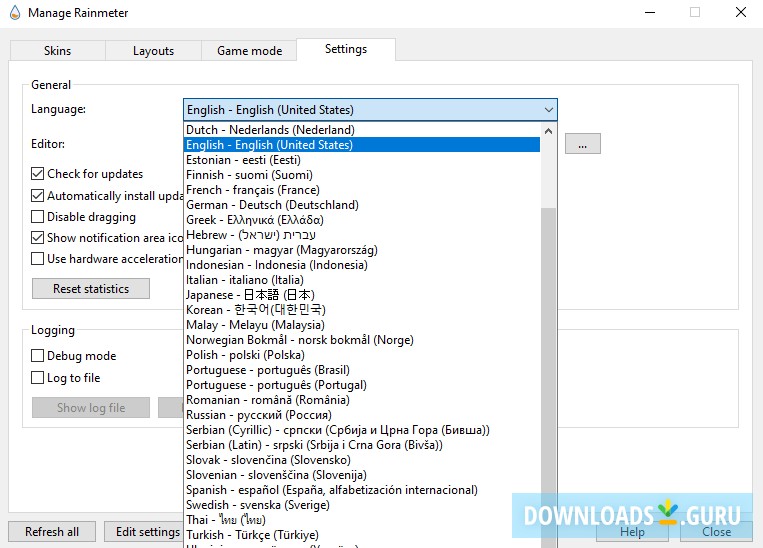The width and height of the screenshot is (763, 548).
Task: Click the editor browse '...' button
Action: 582,144
